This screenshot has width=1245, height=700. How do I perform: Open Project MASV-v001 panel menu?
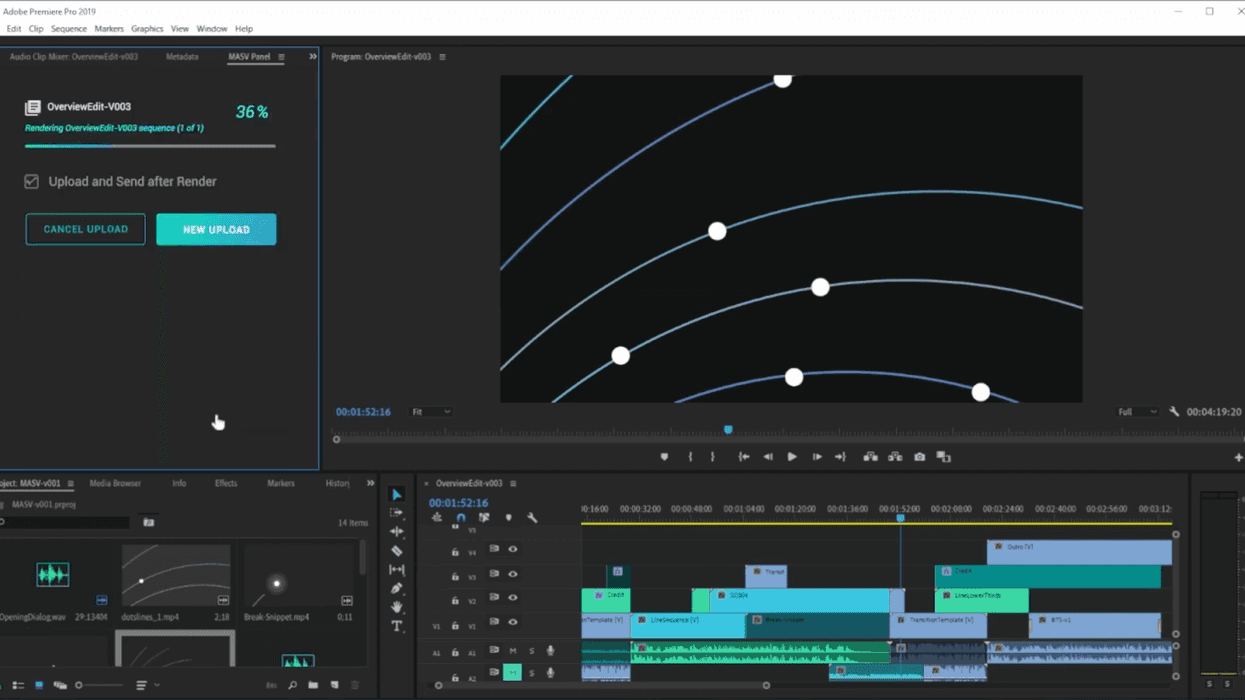tap(70, 484)
